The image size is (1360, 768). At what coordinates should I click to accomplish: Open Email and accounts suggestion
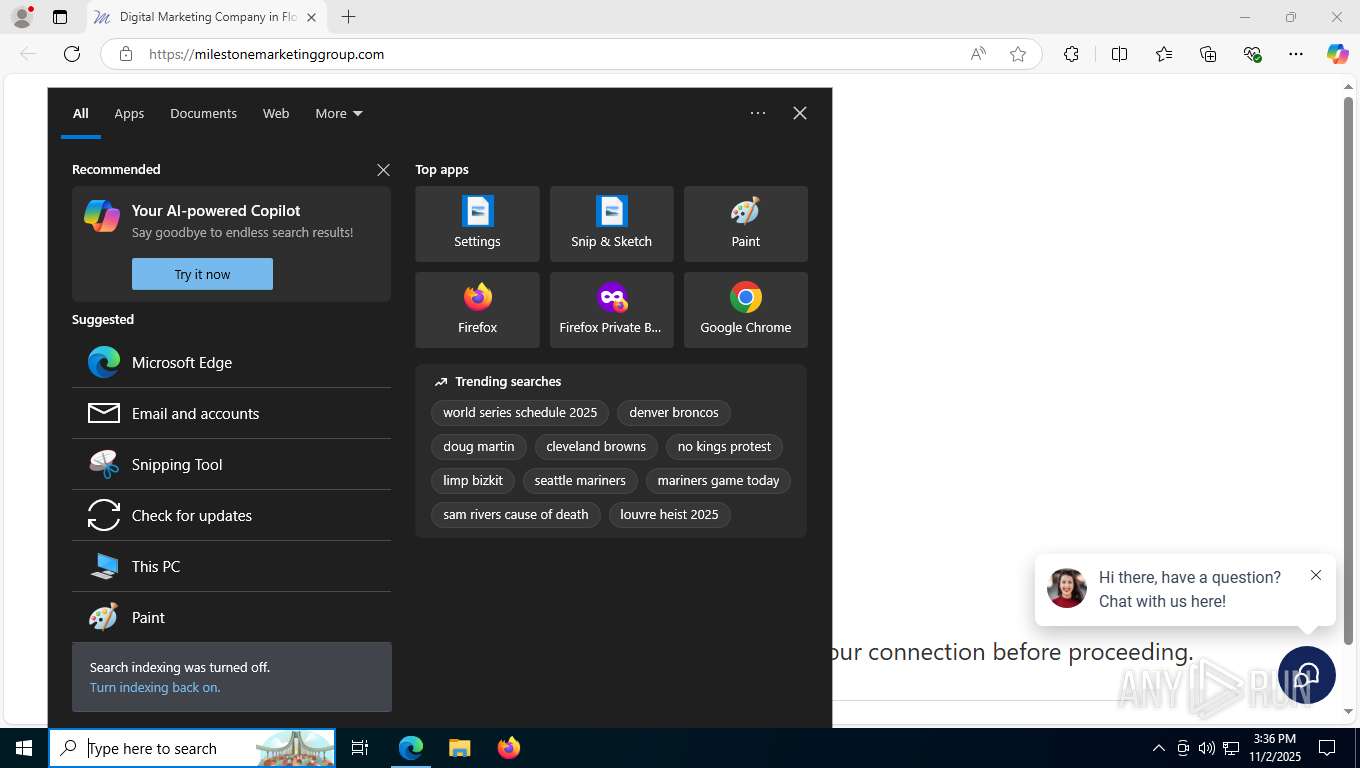point(231,413)
